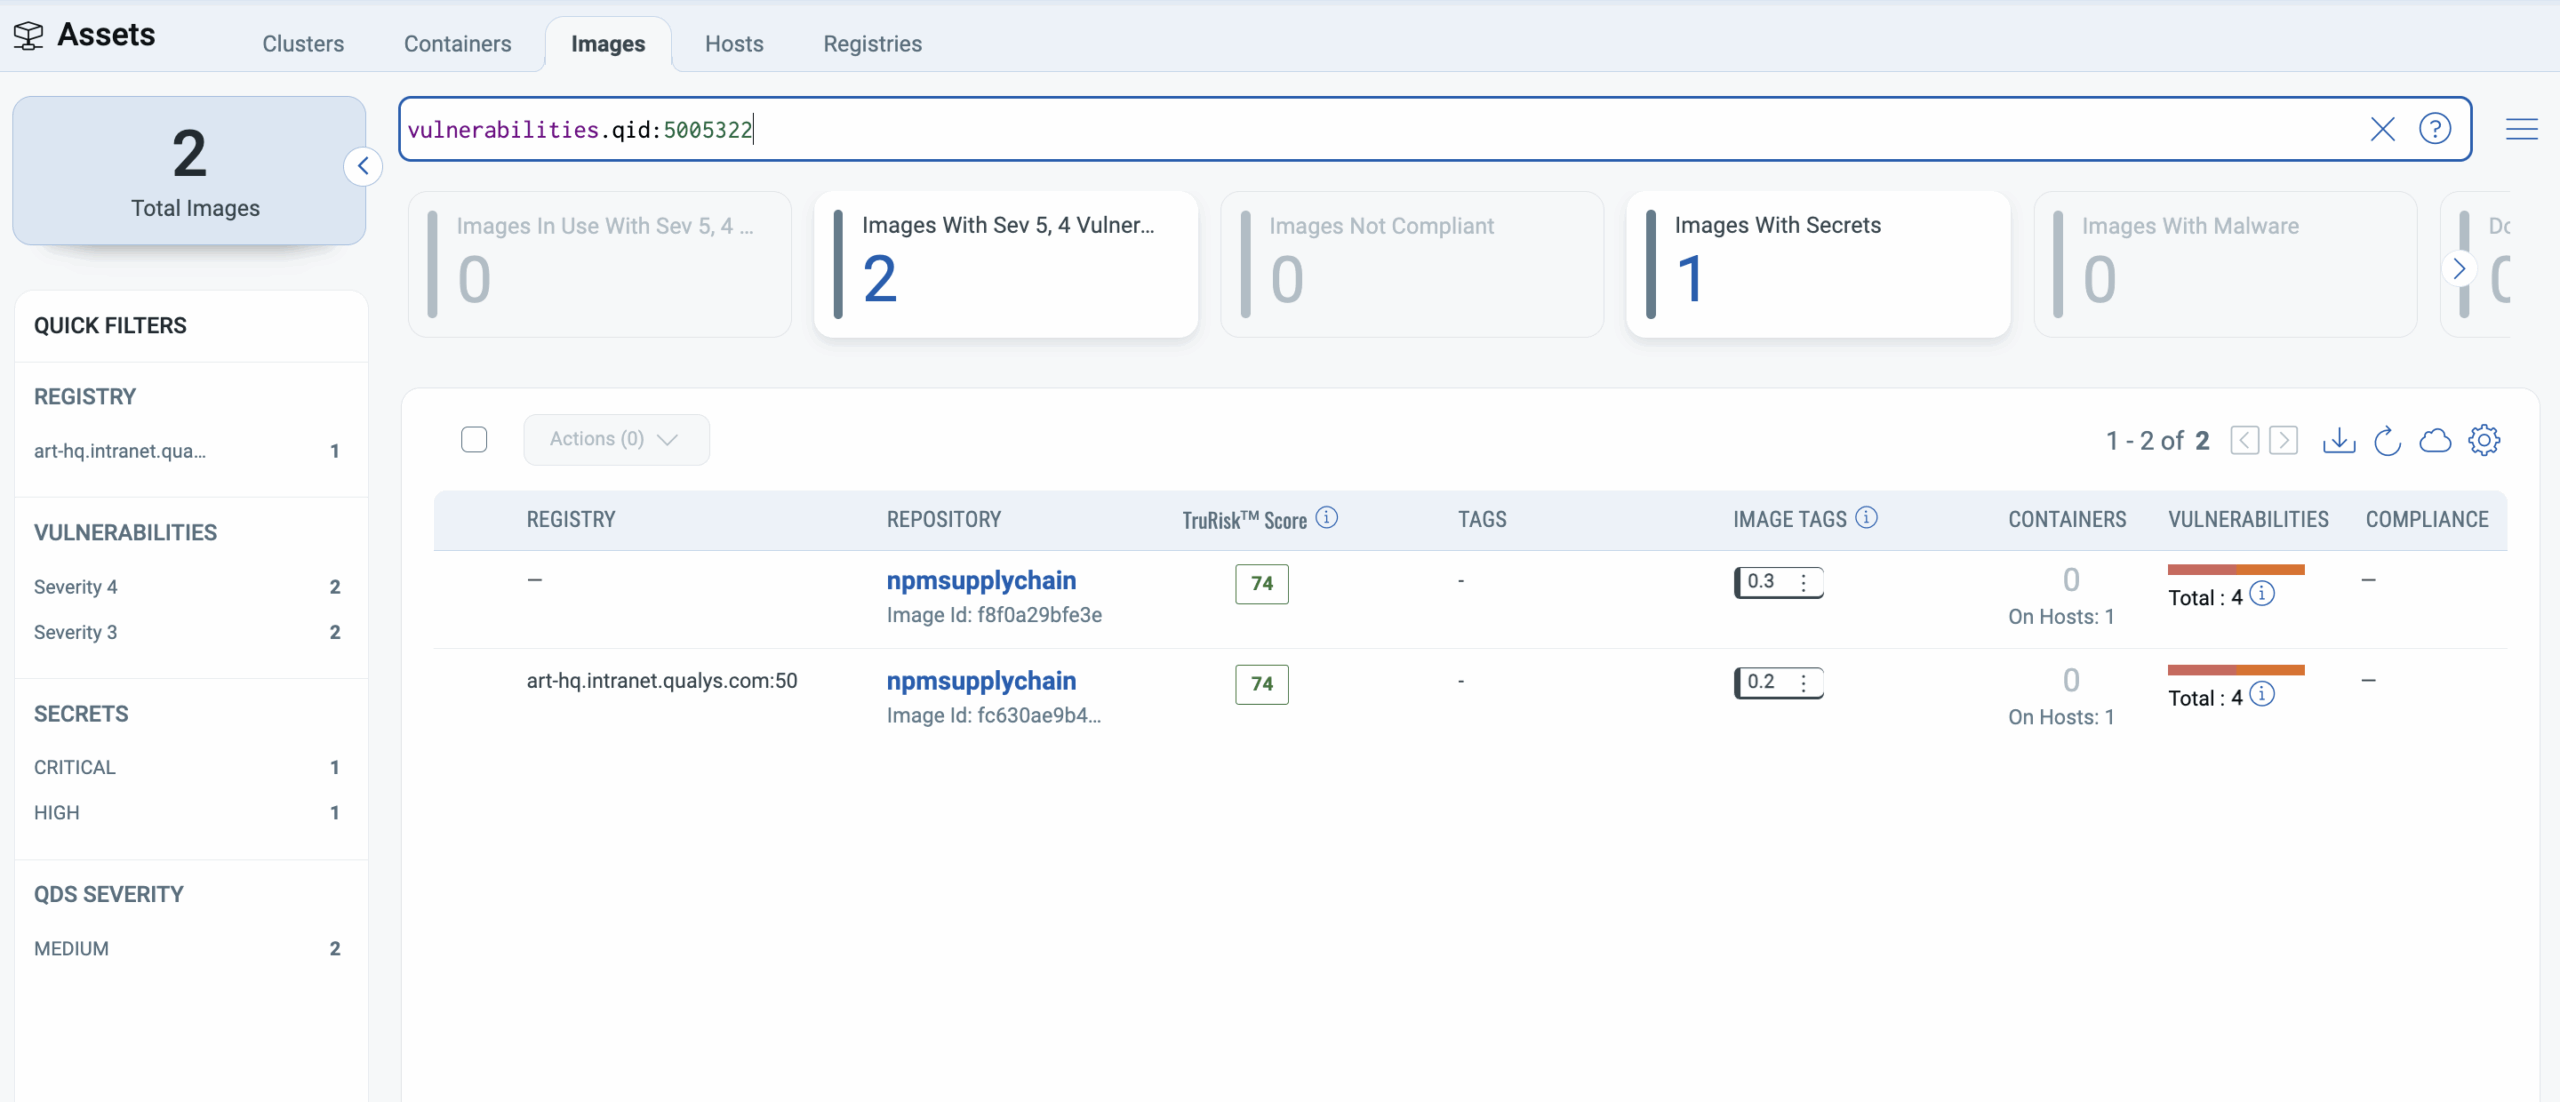Click the IMAGE TAGS info icon

tap(1866, 518)
